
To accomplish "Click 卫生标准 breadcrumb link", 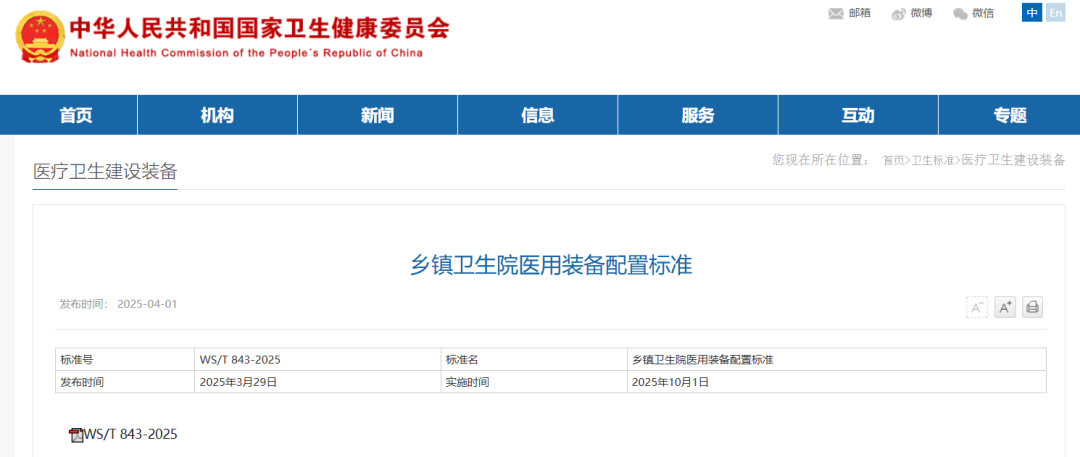I will point(932,160).
